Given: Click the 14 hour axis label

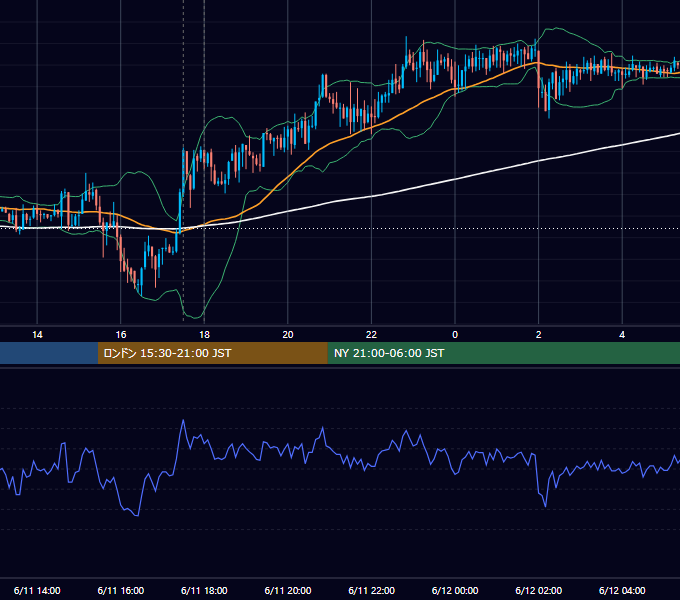Looking at the screenshot, I should (37, 335).
